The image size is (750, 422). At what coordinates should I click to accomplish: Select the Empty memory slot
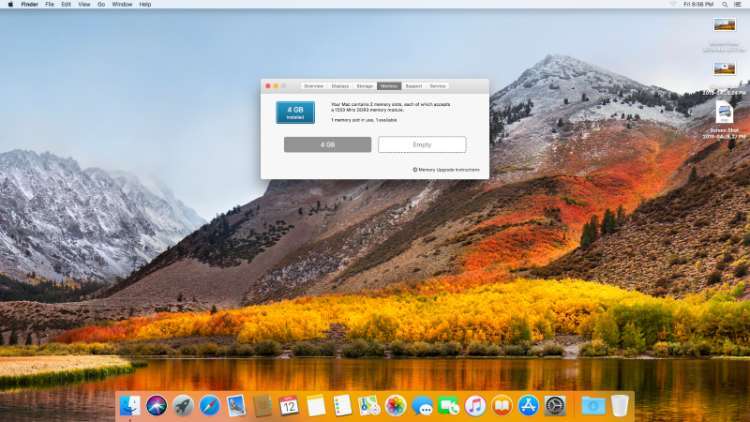tap(422, 145)
